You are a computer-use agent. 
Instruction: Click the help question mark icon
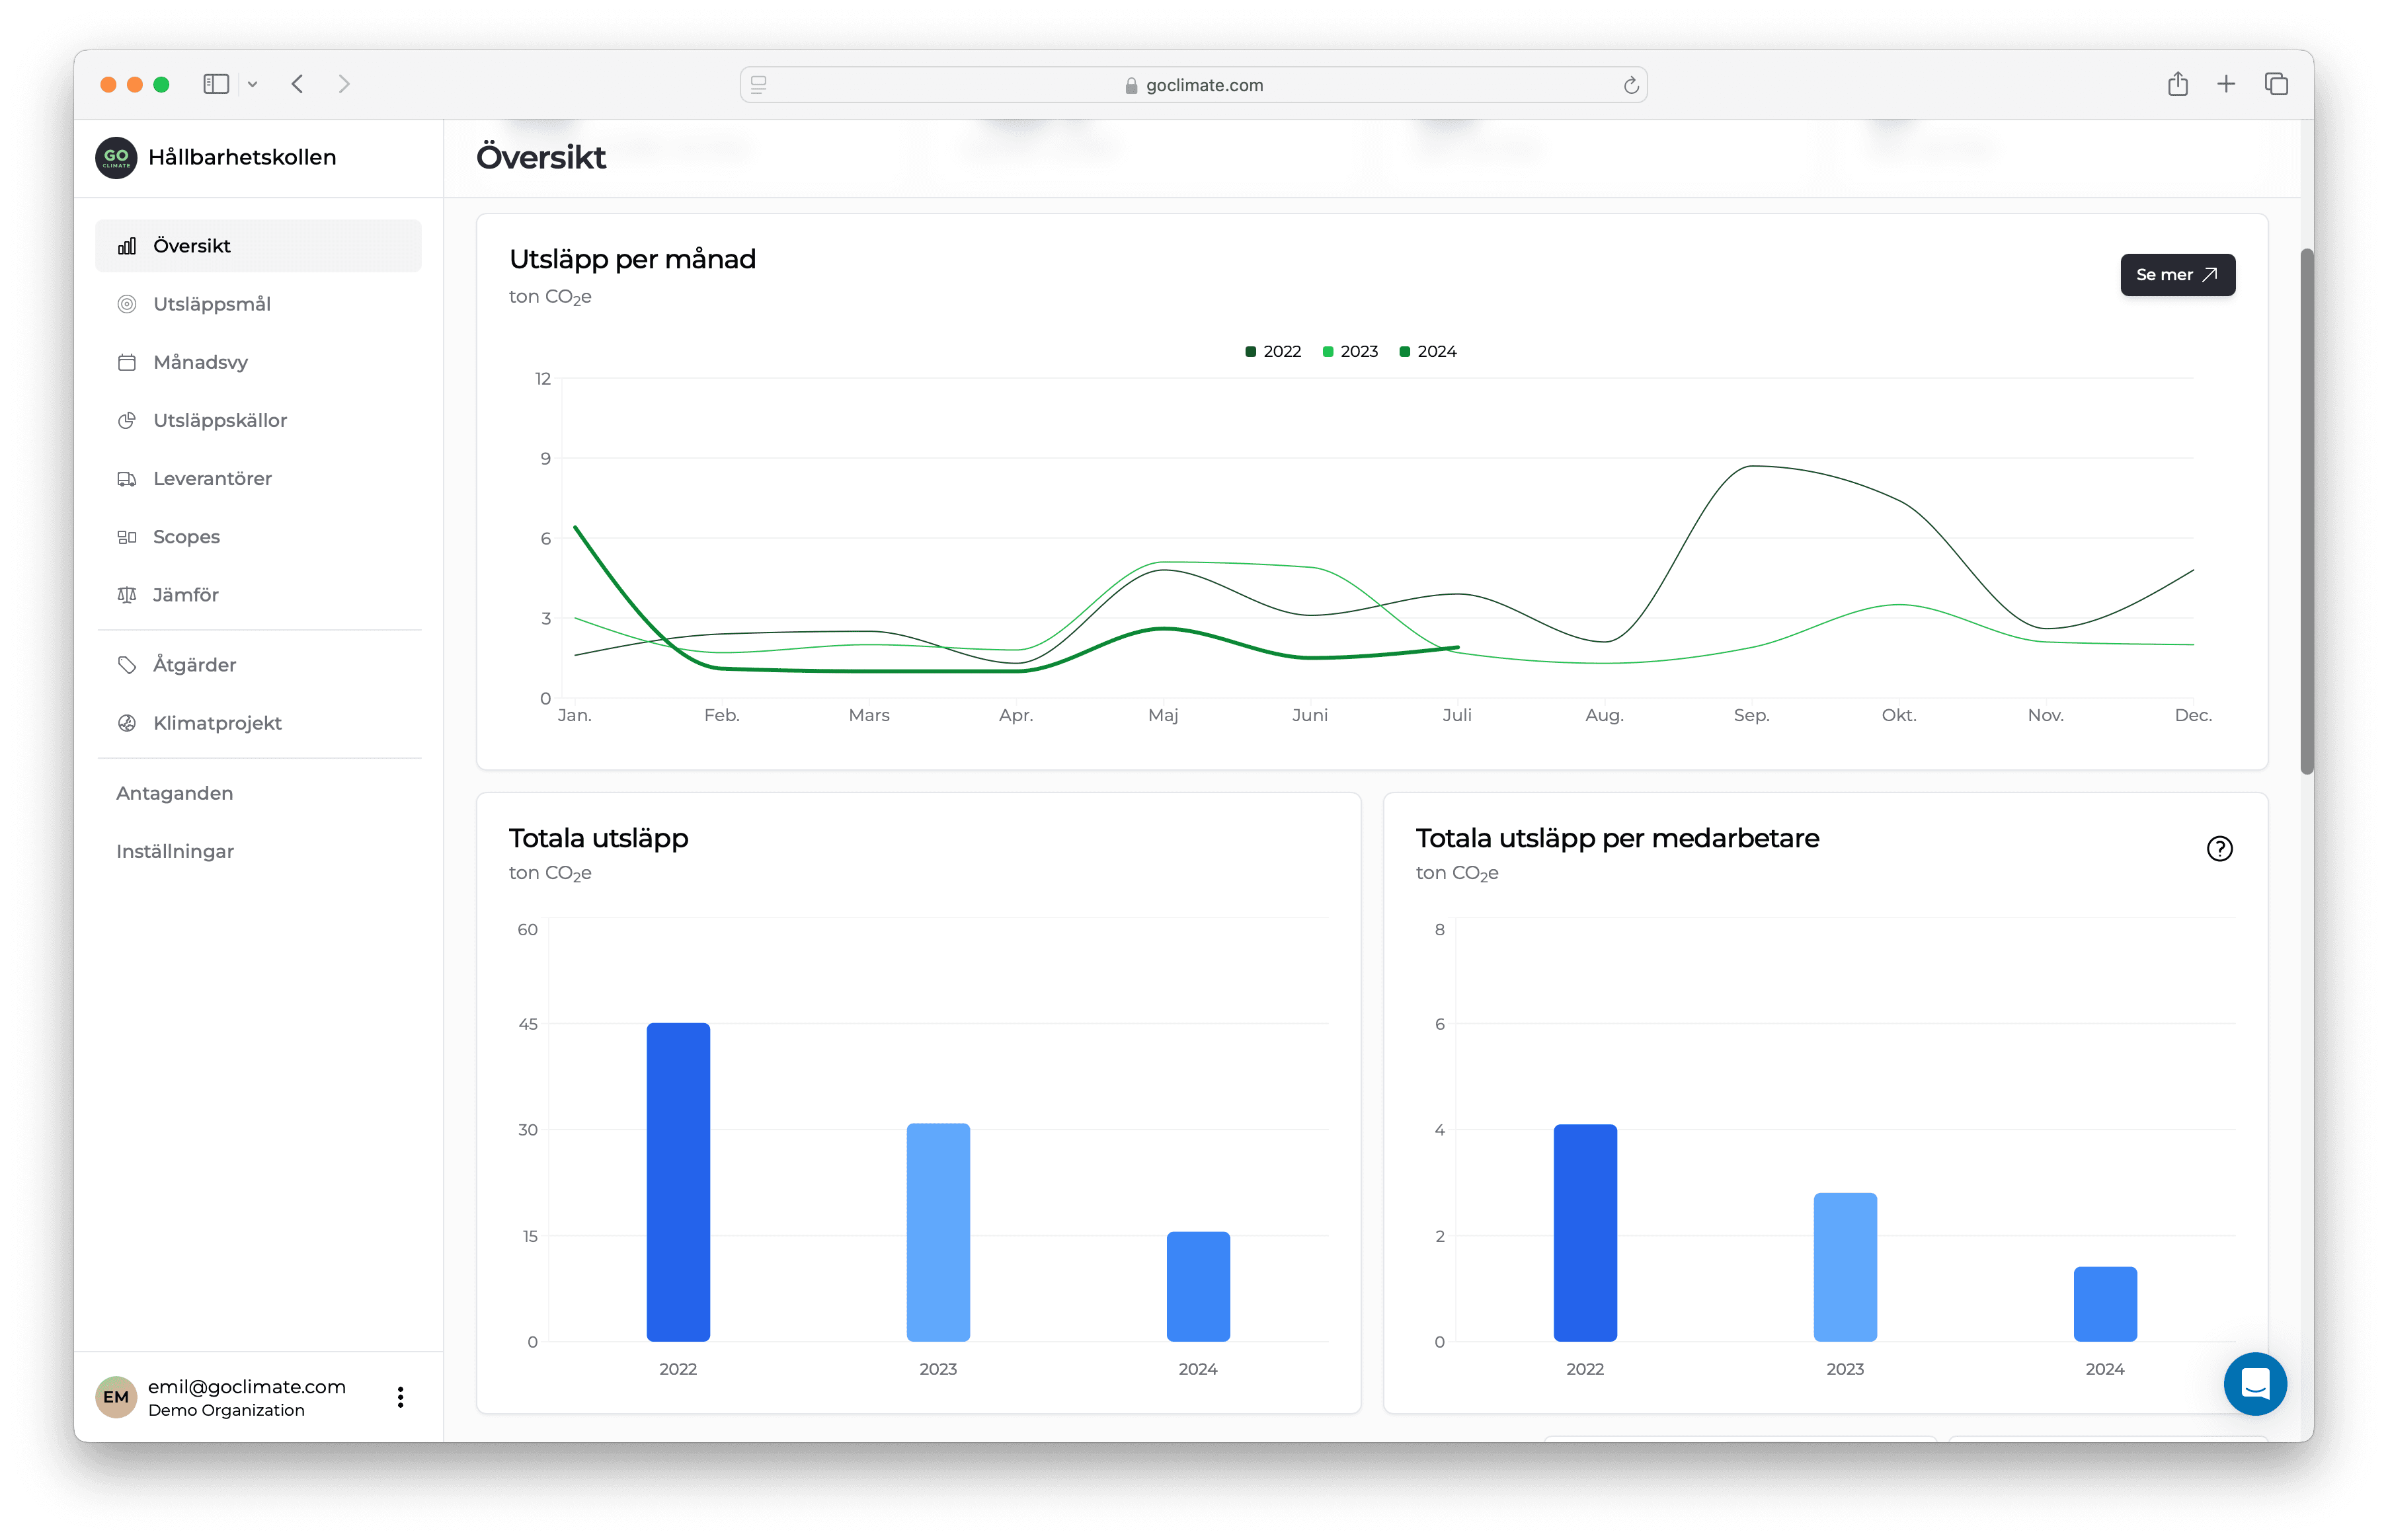pyautogui.click(x=2219, y=849)
